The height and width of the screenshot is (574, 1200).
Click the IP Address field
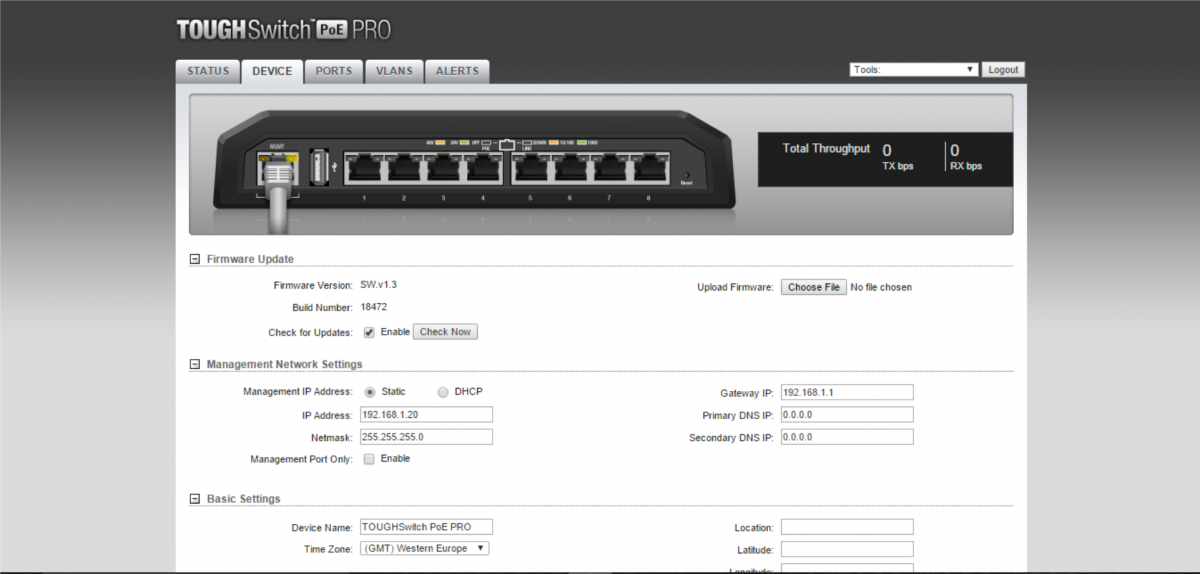coord(426,415)
